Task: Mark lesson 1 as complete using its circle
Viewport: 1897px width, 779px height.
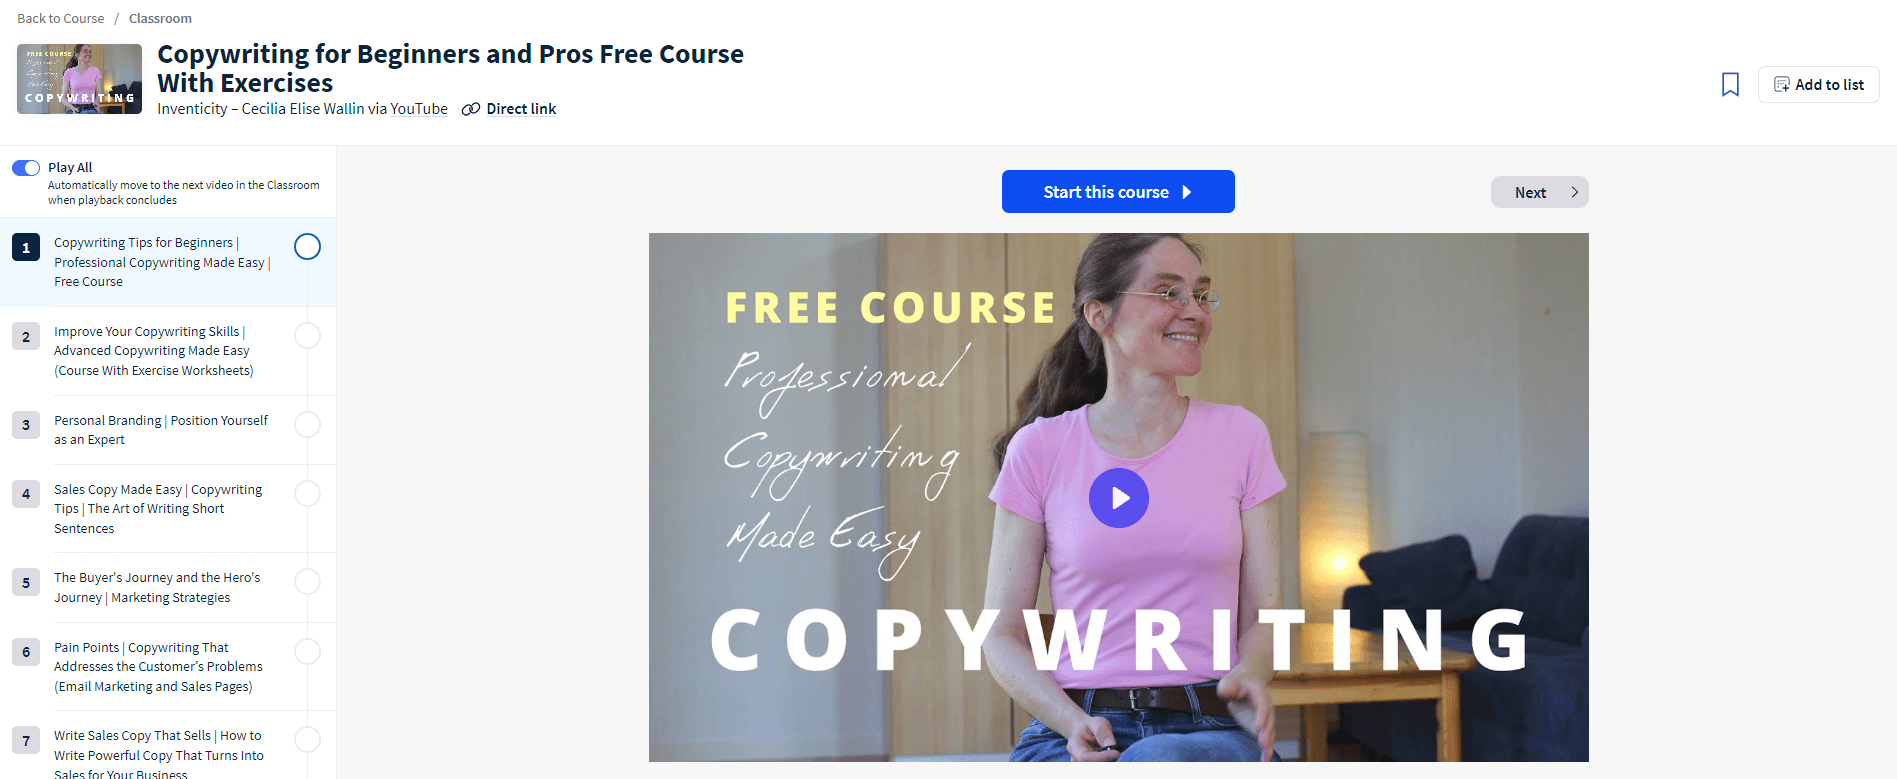Action: (x=308, y=246)
